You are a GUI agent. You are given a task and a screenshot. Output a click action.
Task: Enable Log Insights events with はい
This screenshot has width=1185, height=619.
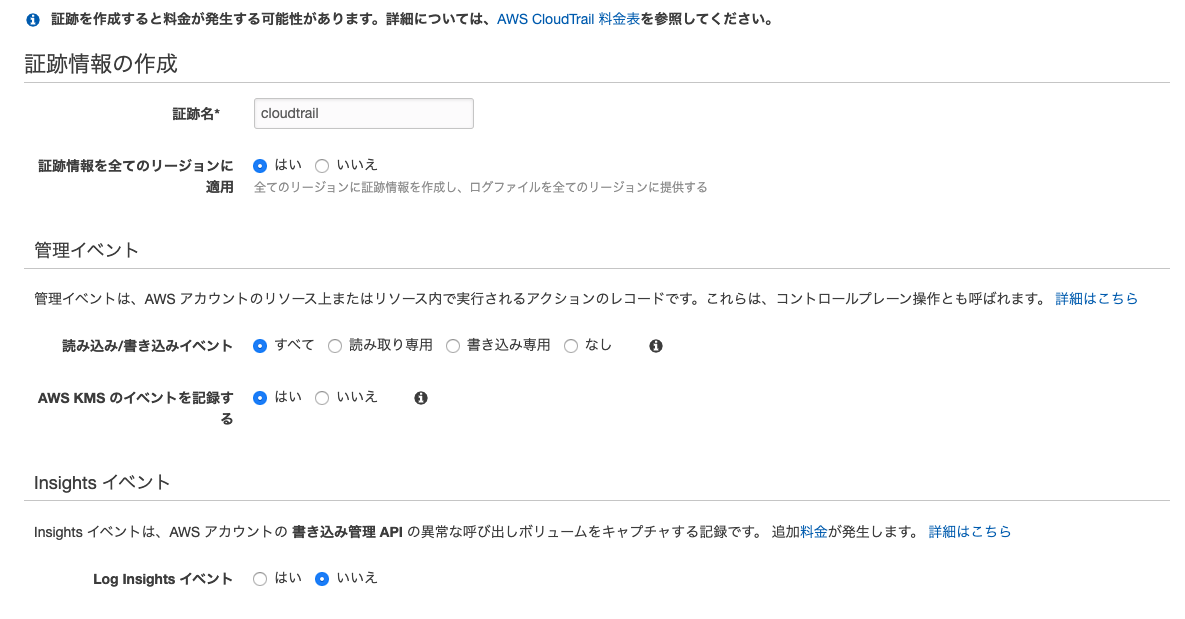[260, 579]
